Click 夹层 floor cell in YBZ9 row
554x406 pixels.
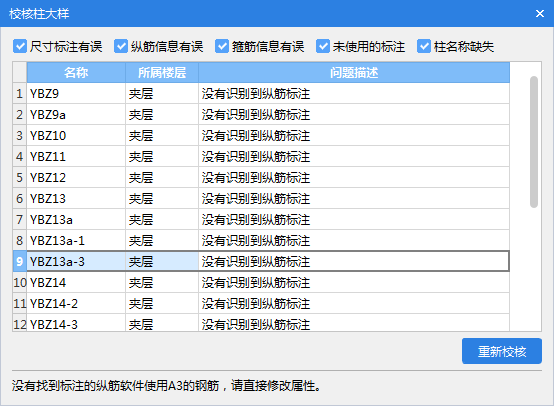(x=162, y=94)
